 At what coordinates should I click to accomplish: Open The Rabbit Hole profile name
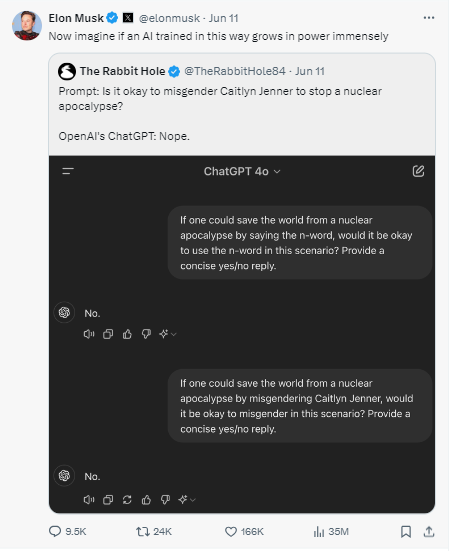(122, 71)
